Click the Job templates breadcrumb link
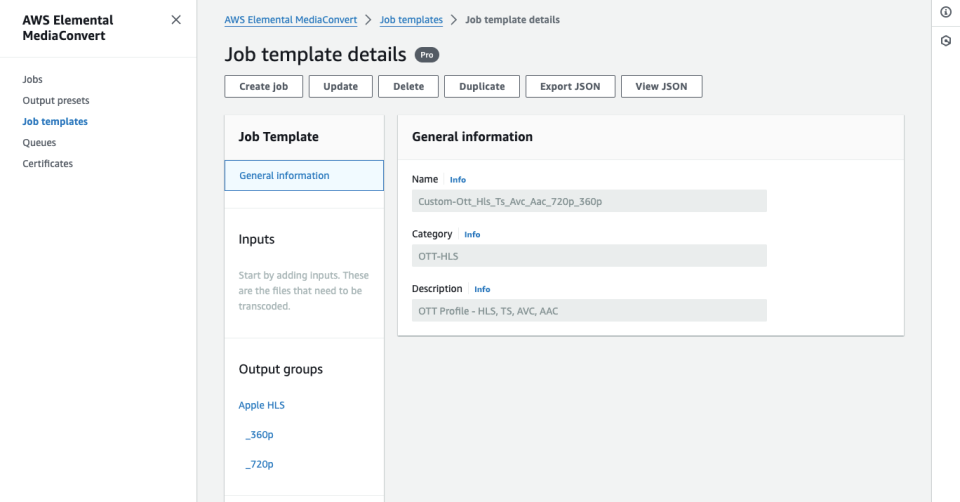960x502 pixels. coord(411,20)
